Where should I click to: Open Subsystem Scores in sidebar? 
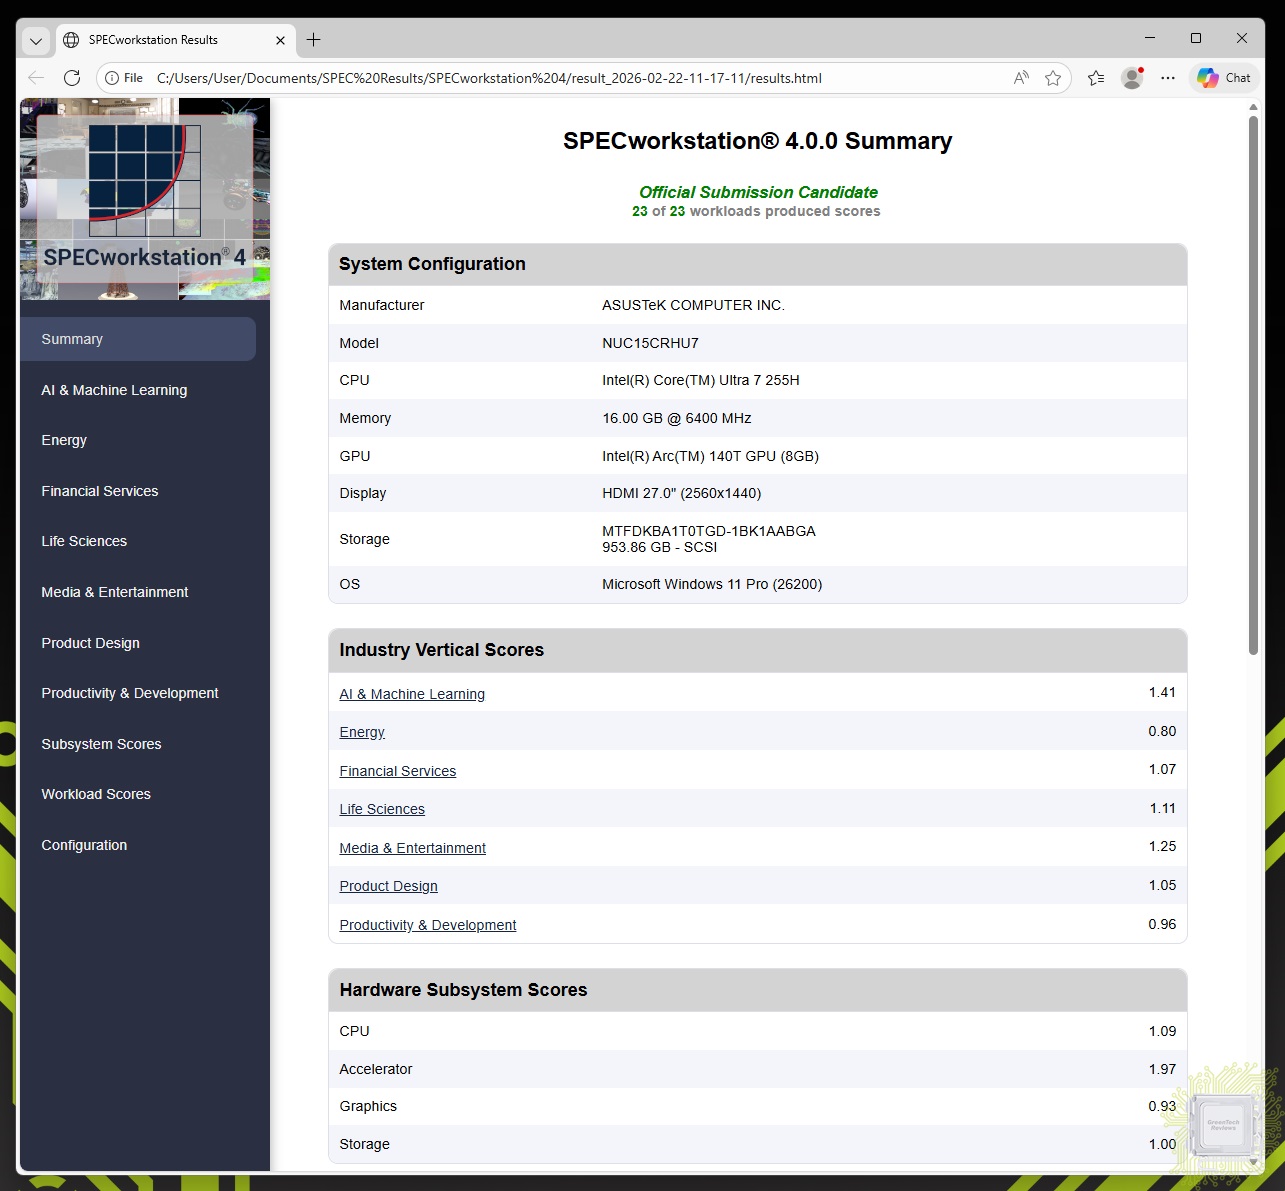(x=101, y=744)
